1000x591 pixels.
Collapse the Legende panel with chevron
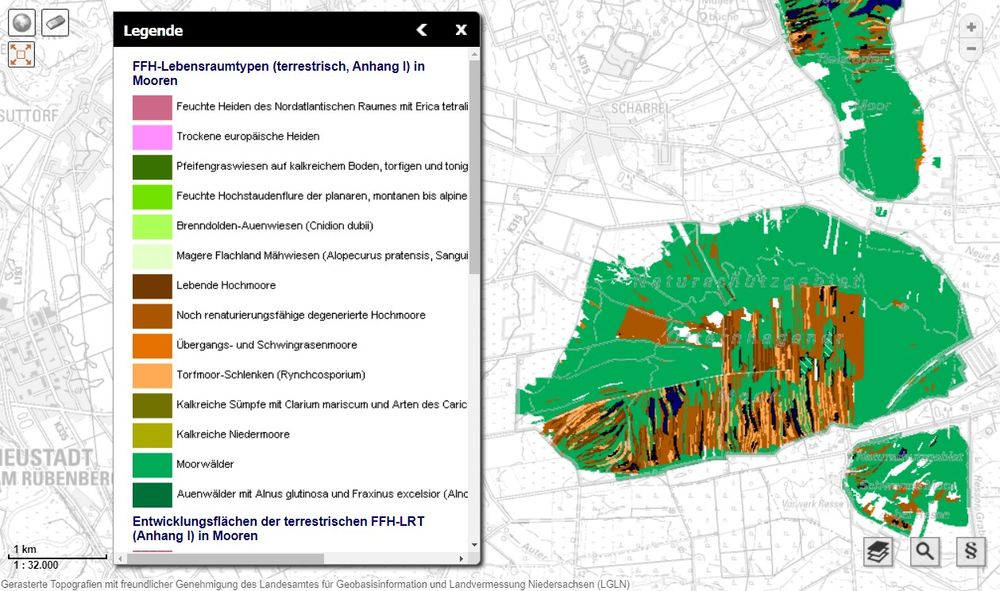click(x=422, y=30)
